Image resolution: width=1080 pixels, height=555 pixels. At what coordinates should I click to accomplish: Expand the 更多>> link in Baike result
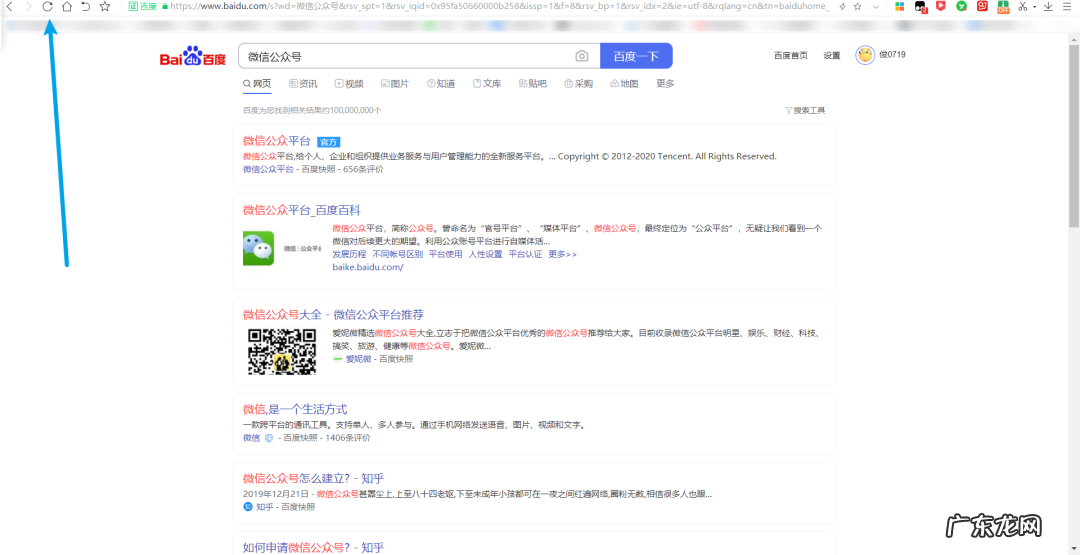point(562,254)
